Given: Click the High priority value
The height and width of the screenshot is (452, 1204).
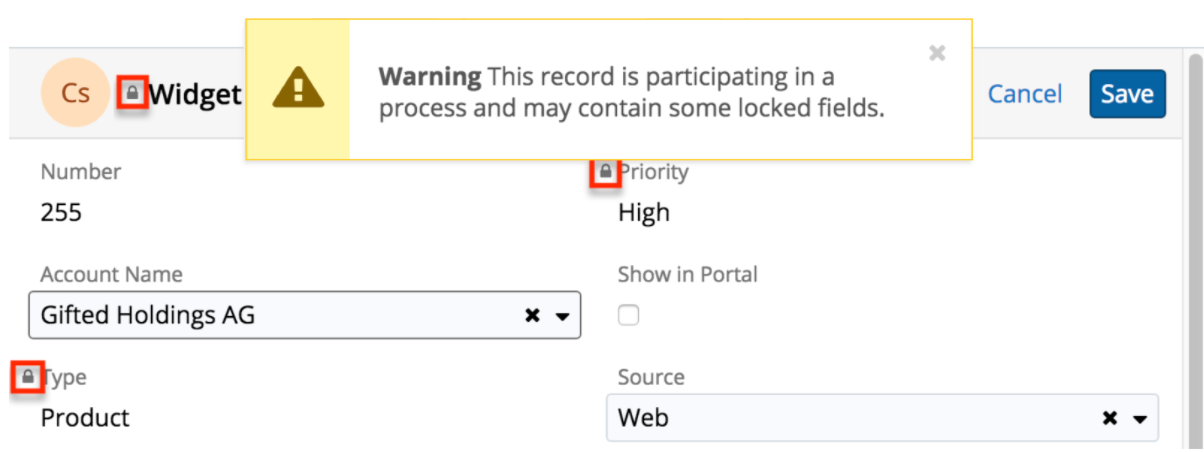Looking at the screenshot, I should 644,213.
